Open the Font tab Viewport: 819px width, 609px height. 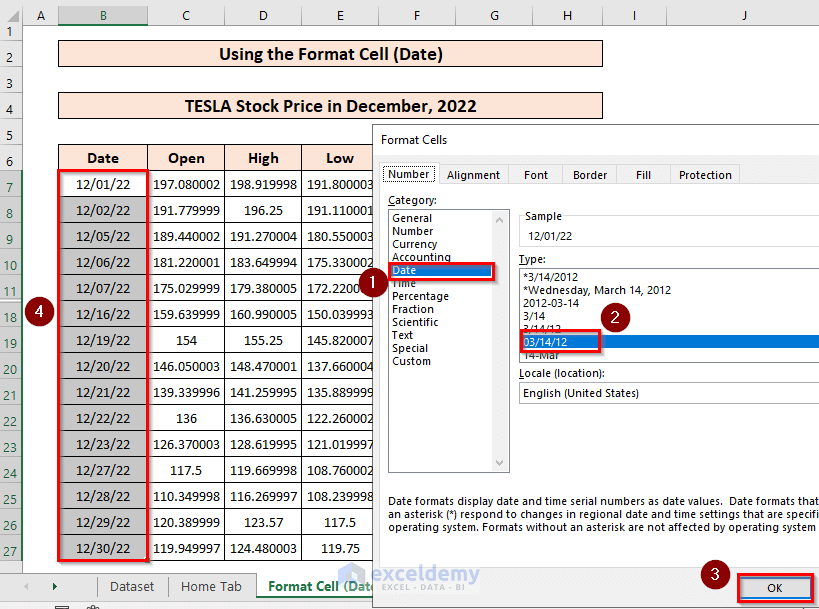point(536,175)
